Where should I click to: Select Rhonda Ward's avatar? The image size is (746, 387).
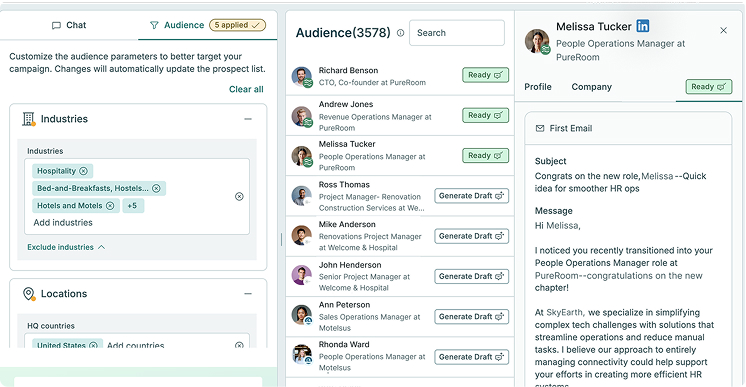point(302,355)
